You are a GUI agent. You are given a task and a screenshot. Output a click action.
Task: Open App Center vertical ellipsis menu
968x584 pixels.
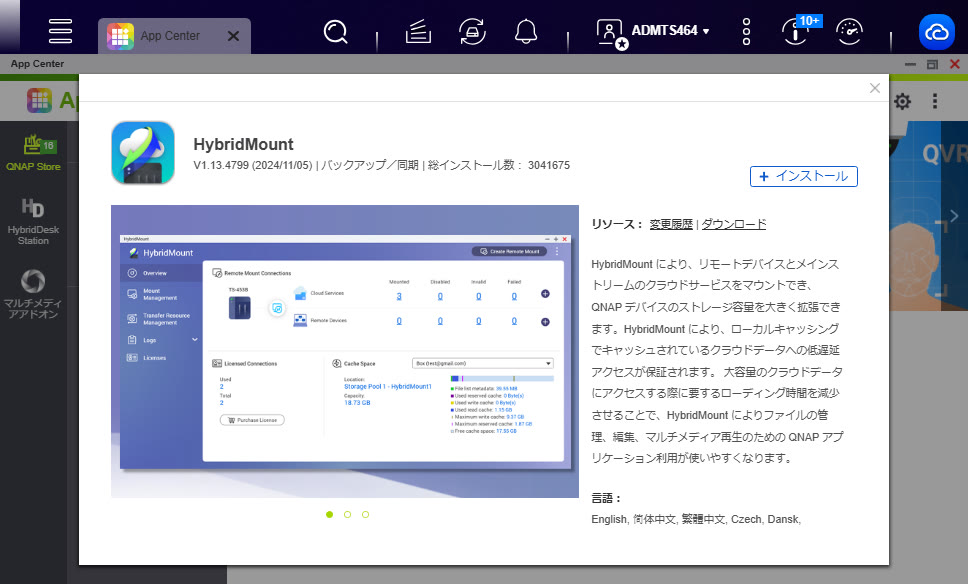[935, 101]
